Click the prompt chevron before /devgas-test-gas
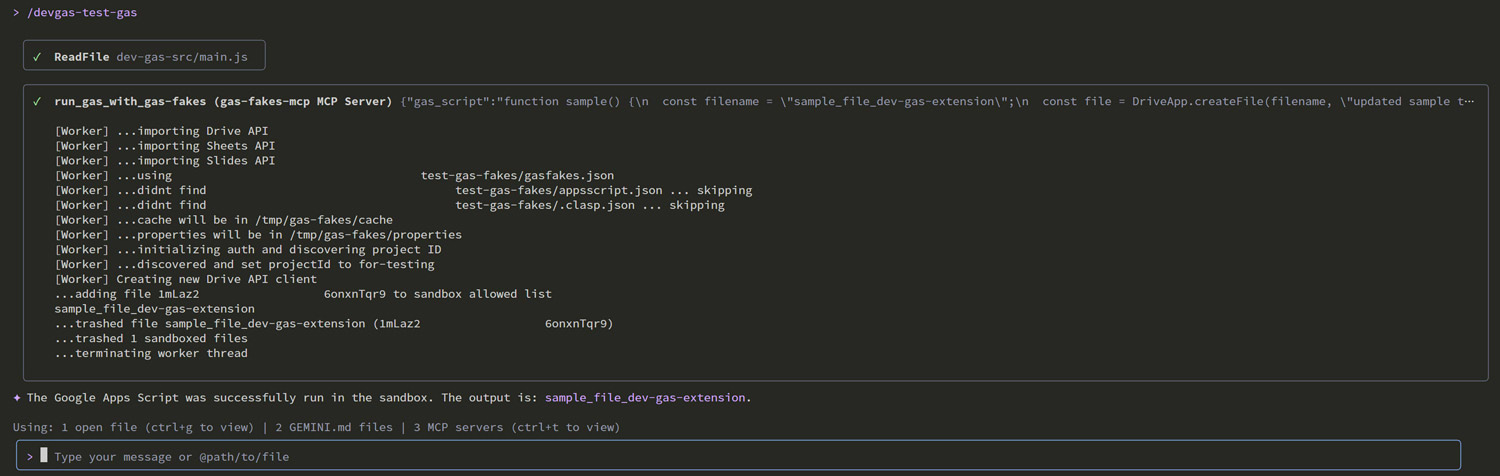Image resolution: width=1500 pixels, height=476 pixels. pyautogui.click(x=17, y=13)
